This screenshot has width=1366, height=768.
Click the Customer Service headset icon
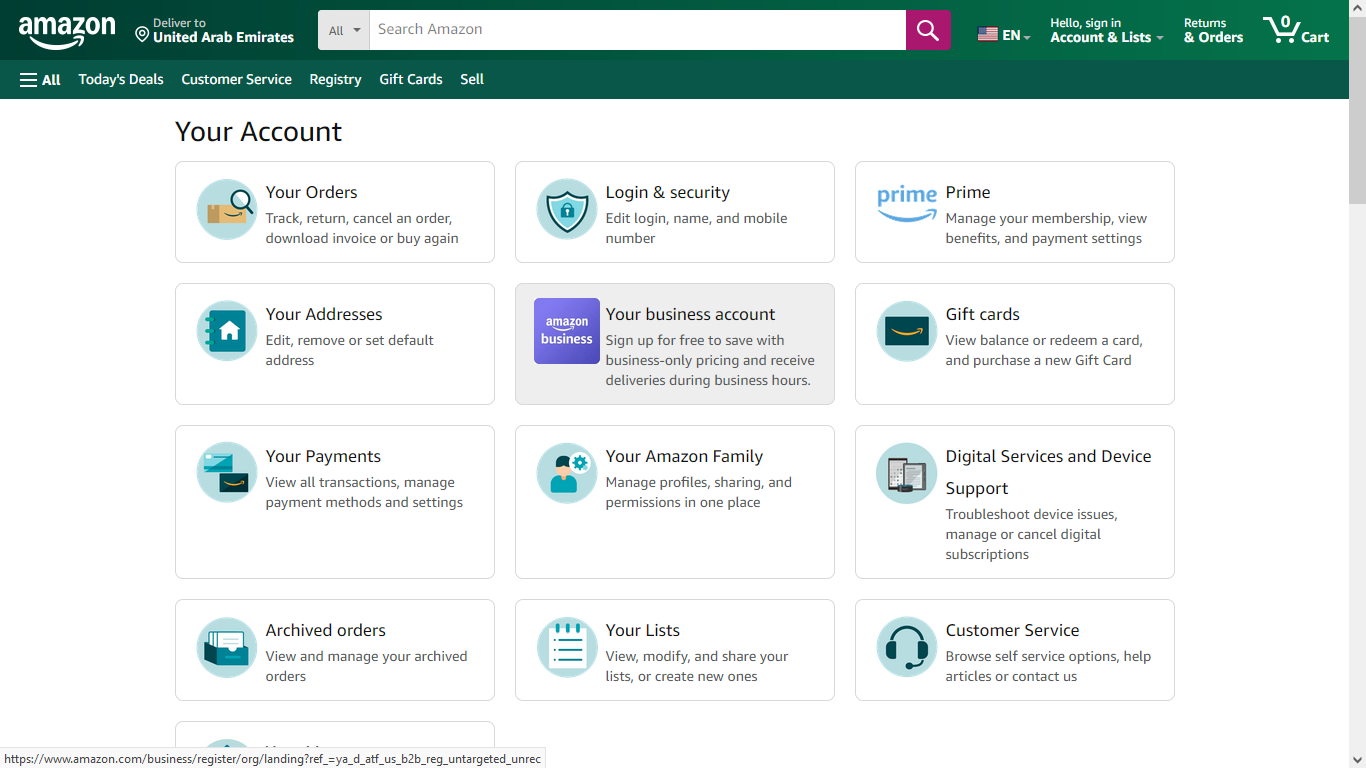coord(907,647)
